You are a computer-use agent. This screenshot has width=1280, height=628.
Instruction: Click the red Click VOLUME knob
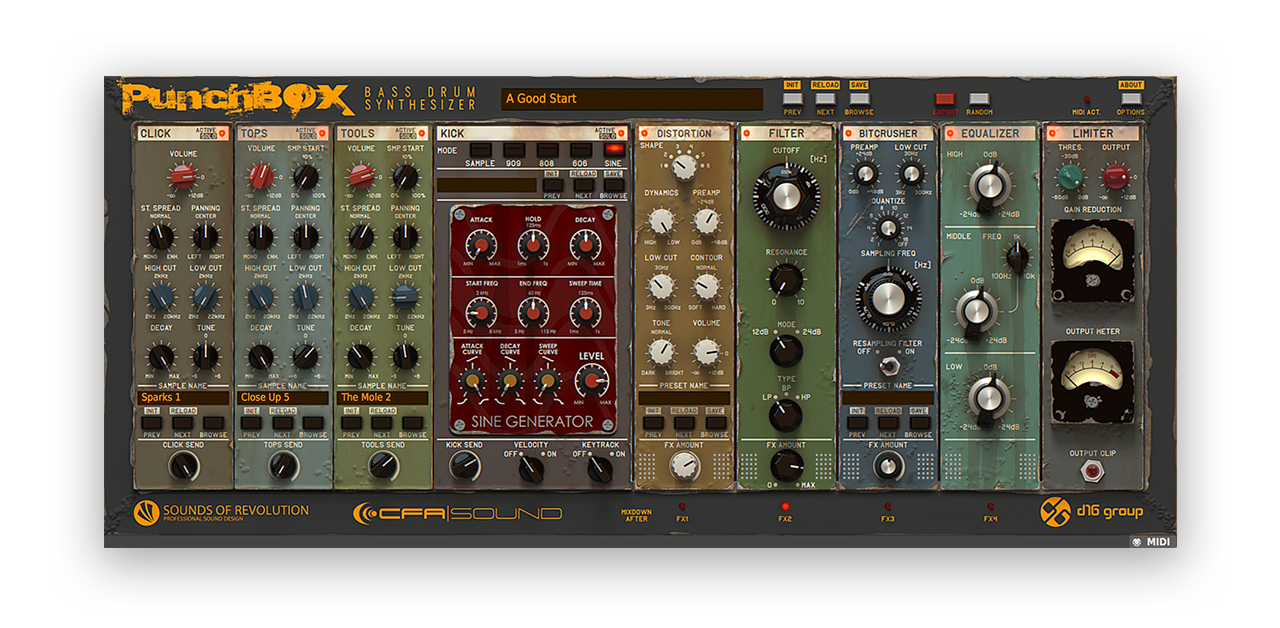tap(183, 176)
